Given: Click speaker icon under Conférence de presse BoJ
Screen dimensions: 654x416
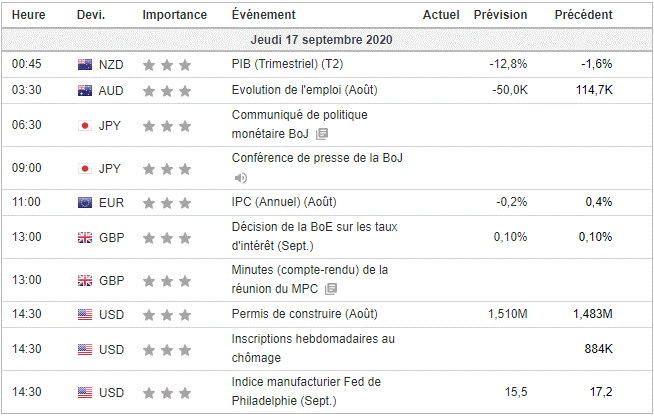Looking at the screenshot, I should (240, 178).
